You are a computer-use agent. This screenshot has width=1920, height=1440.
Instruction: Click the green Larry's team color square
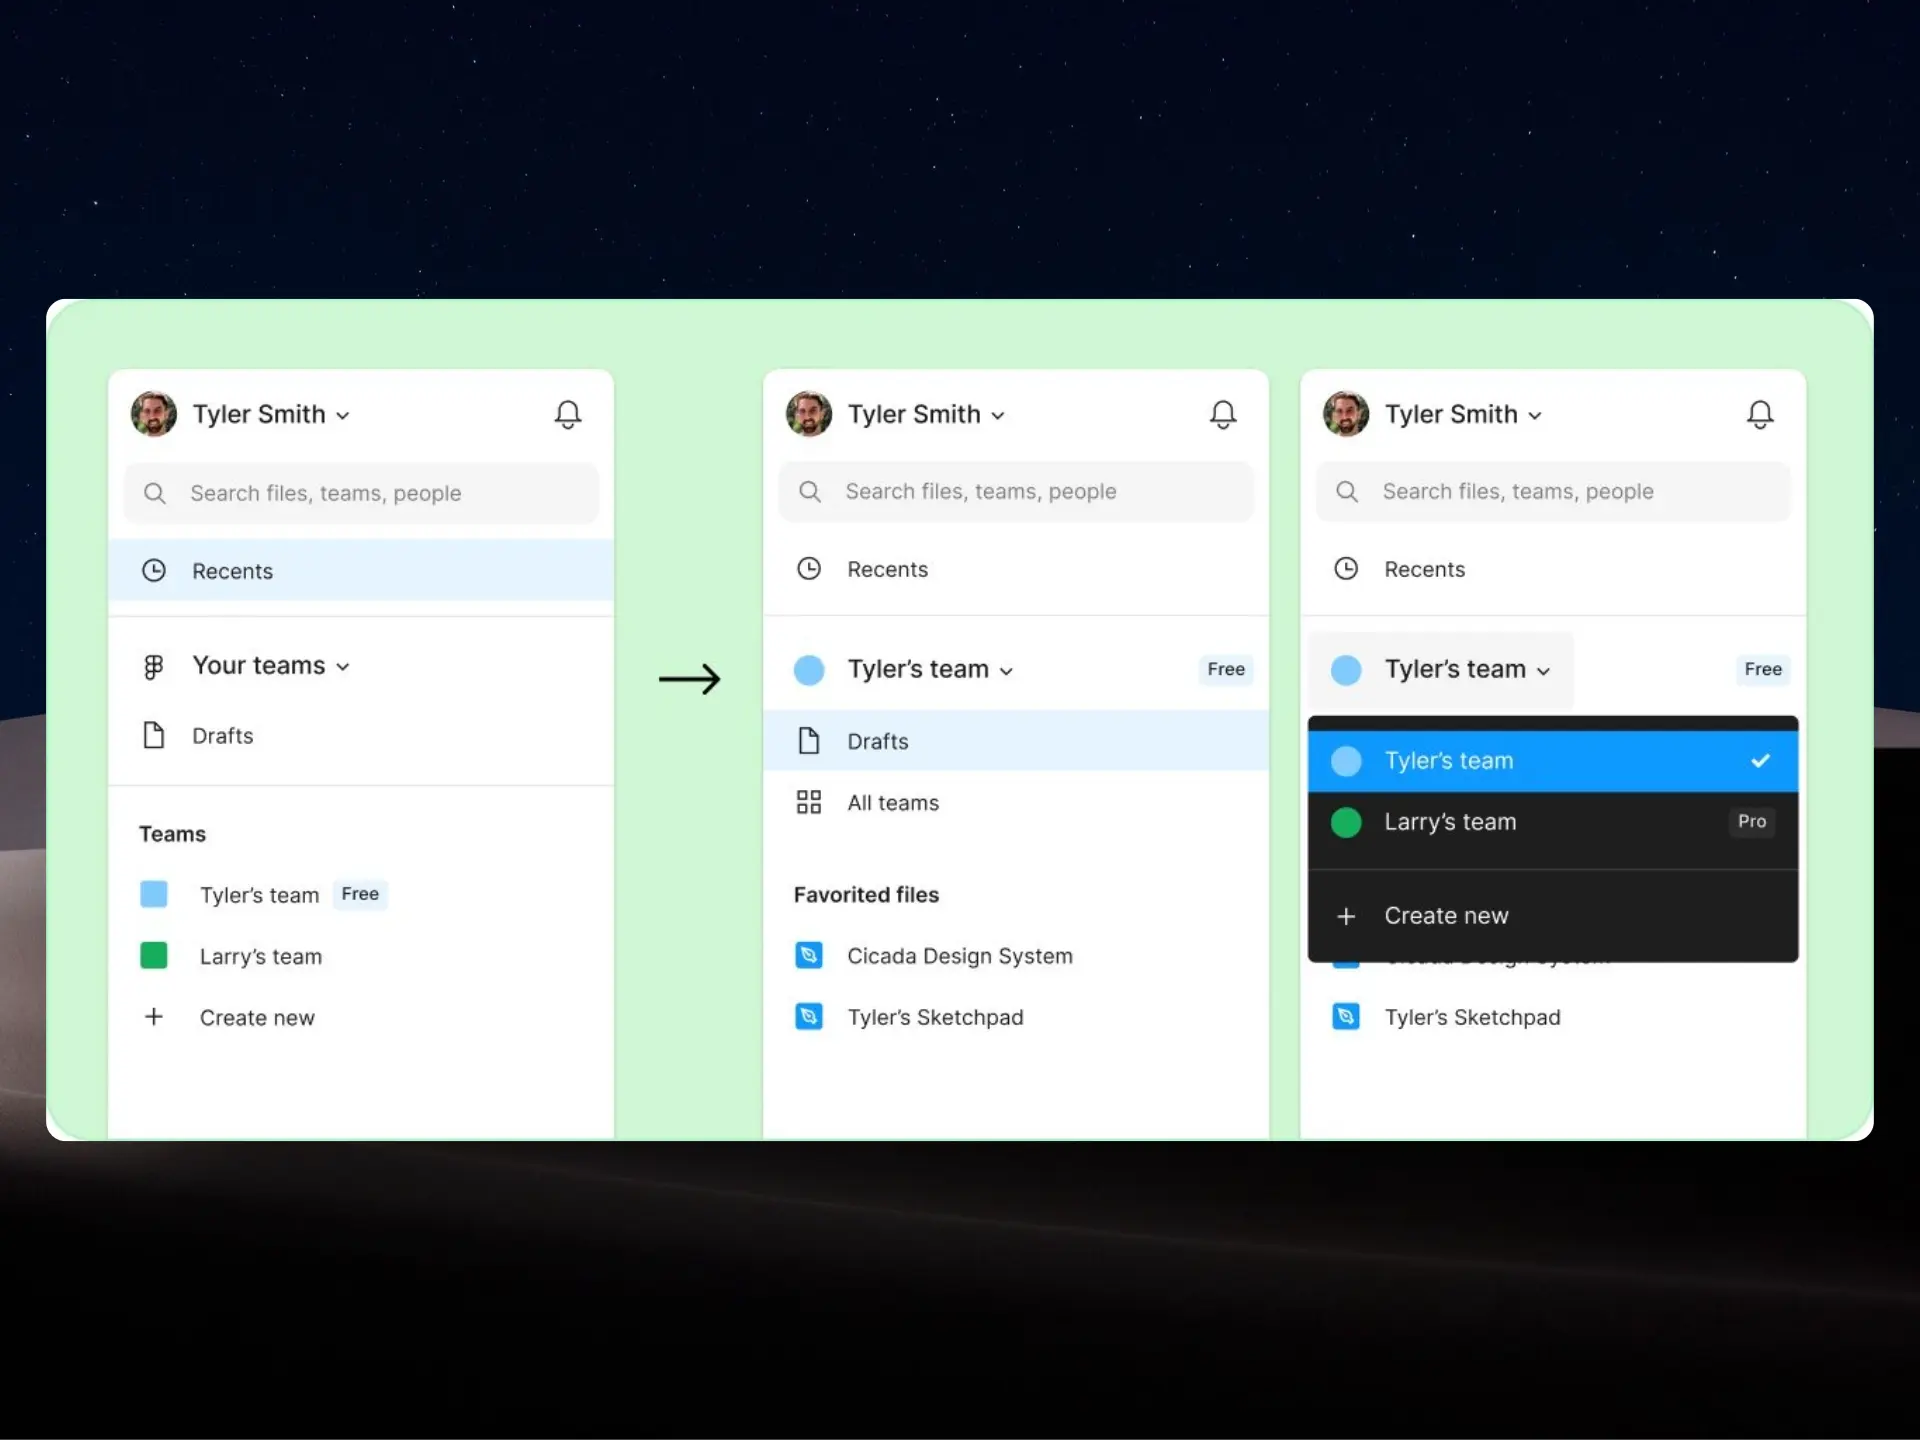(154, 955)
